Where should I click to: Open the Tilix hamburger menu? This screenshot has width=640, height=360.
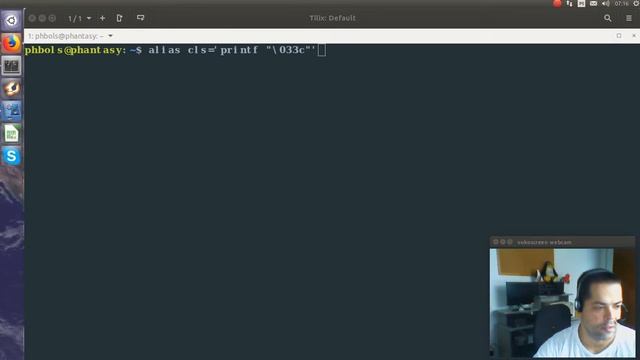pos(629,18)
